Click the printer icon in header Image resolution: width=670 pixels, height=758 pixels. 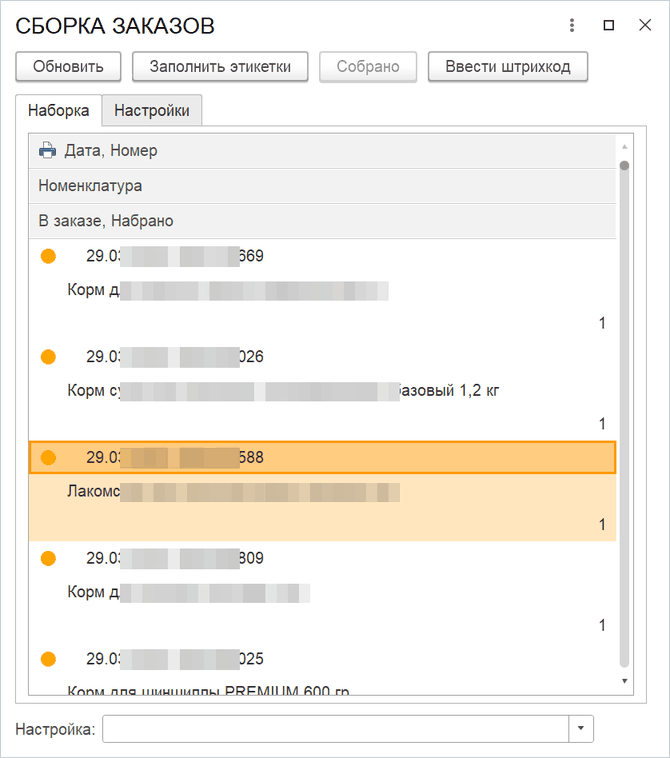click(x=47, y=150)
